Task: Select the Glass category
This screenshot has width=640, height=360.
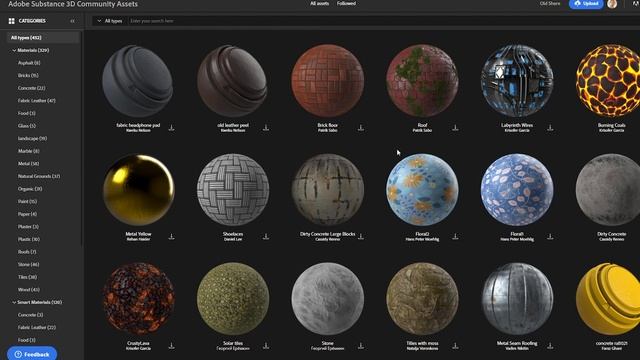Action: tap(27, 126)
